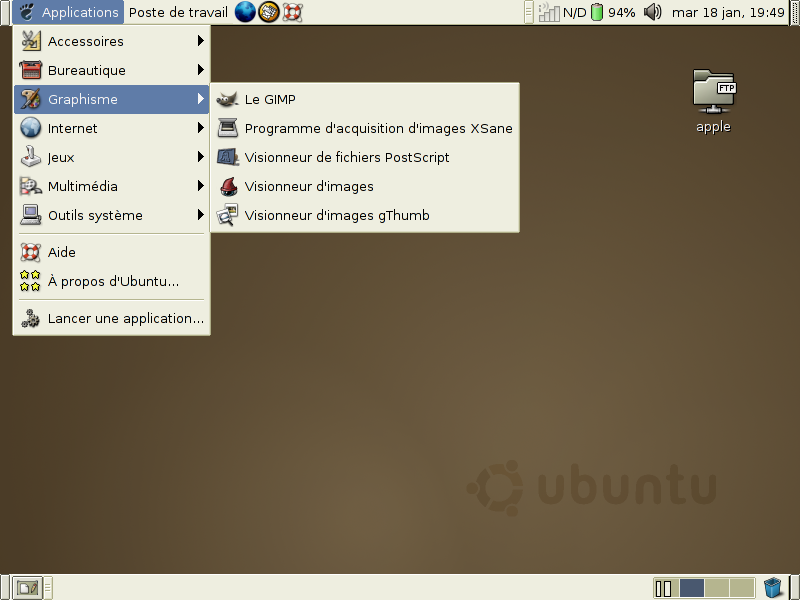Switch to the last workspace in switcher
800x600 pixels.
pos(742,588)
